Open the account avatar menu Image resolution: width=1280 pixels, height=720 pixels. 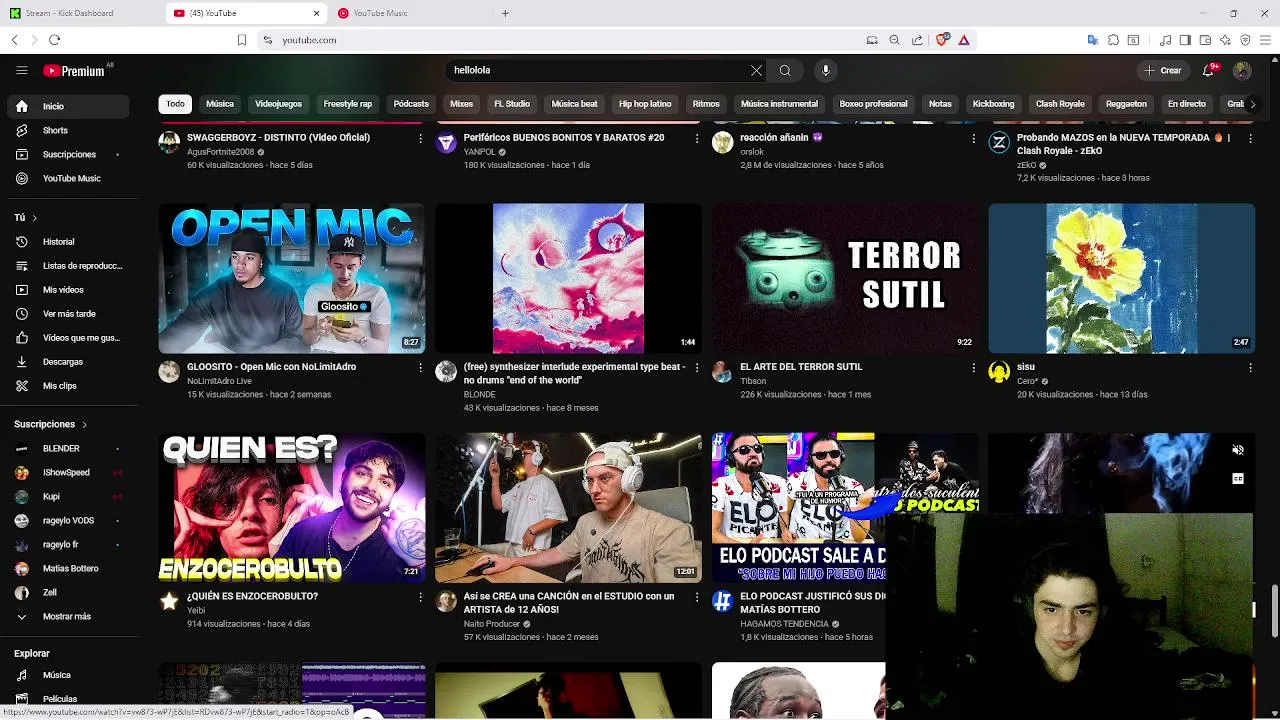[x=1242, y=70]
